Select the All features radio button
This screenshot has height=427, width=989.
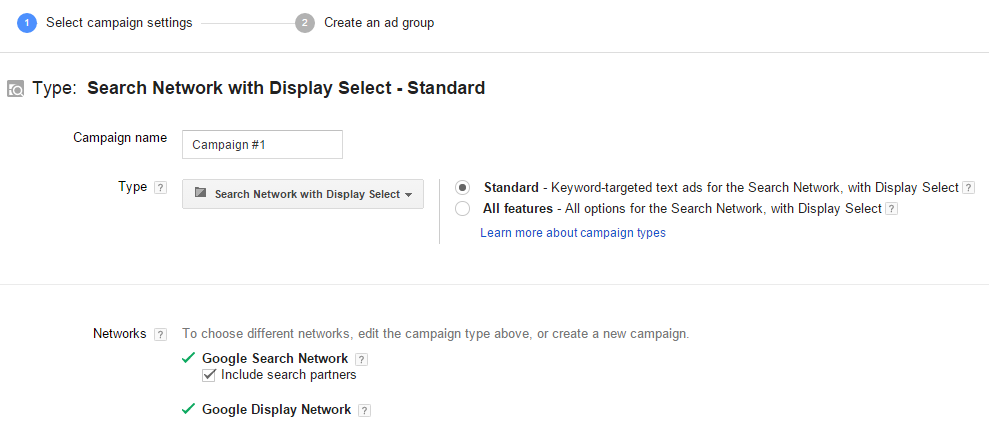462,209
